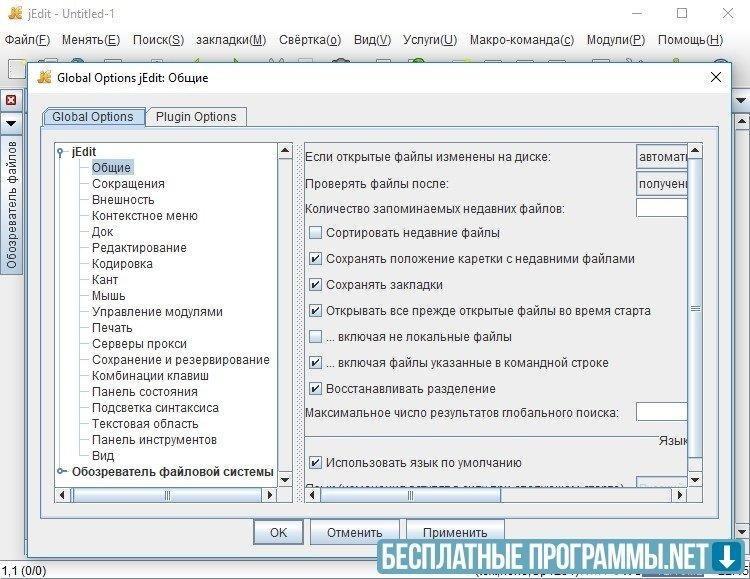Switch to Plugin Options tab

click(x=196, y=117)
